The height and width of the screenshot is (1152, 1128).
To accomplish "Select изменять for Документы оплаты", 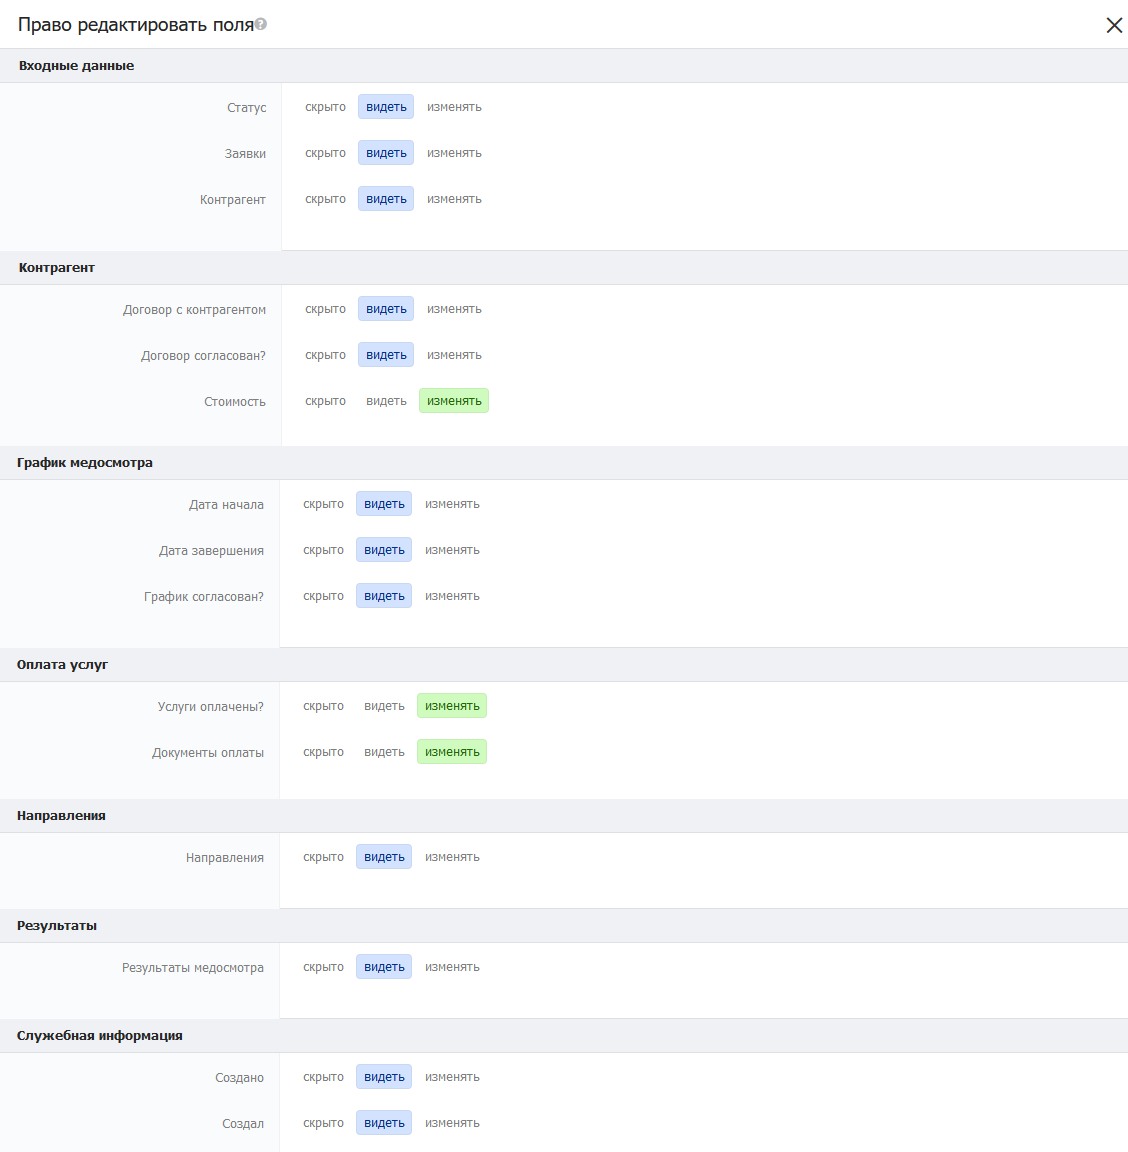I will click(x=452, y=752).
